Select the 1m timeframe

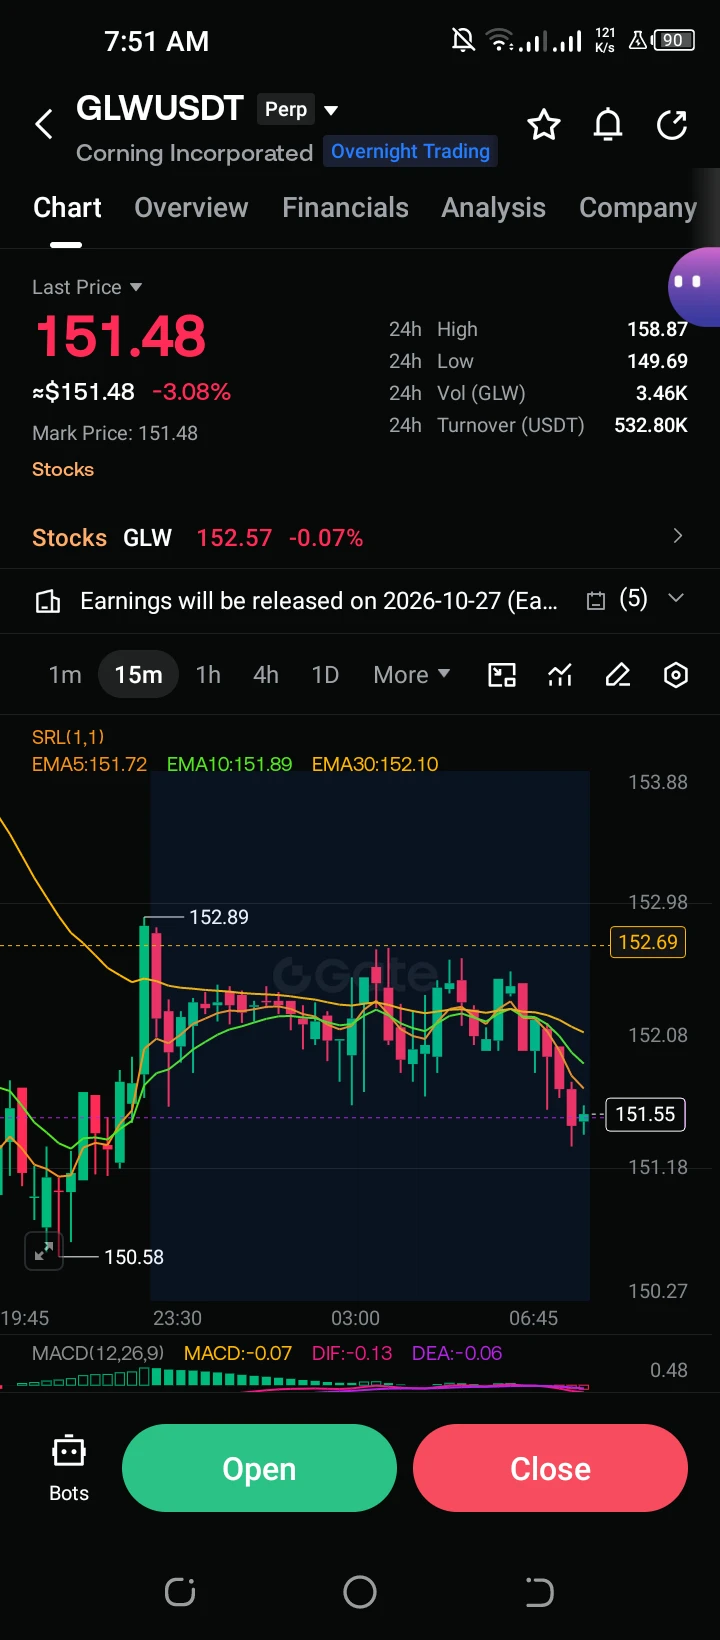65,675
